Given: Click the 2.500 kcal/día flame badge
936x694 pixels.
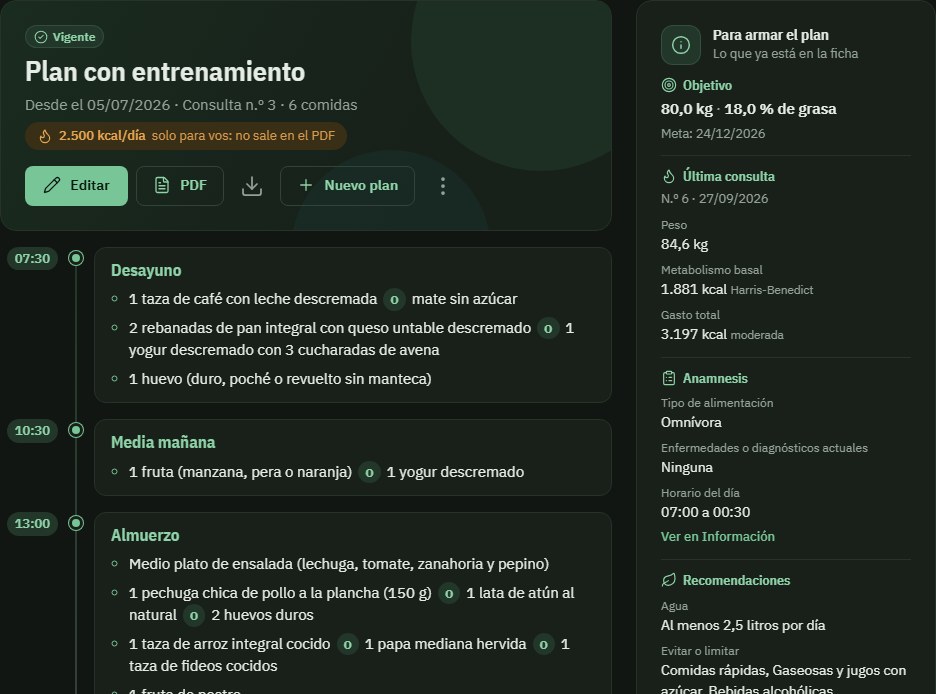Looking at the screenshot, I should pos(186,135).
